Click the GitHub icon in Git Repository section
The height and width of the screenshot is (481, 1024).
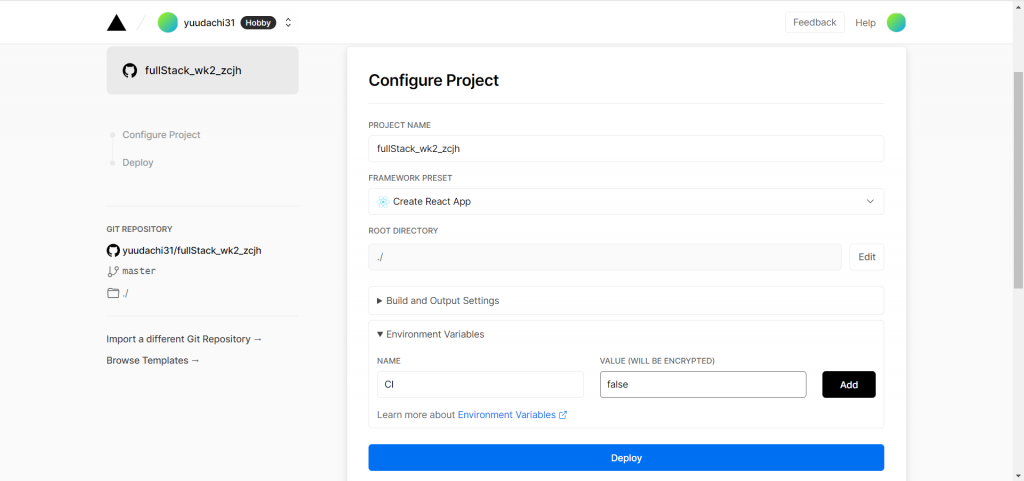click(x=113, y=250)
